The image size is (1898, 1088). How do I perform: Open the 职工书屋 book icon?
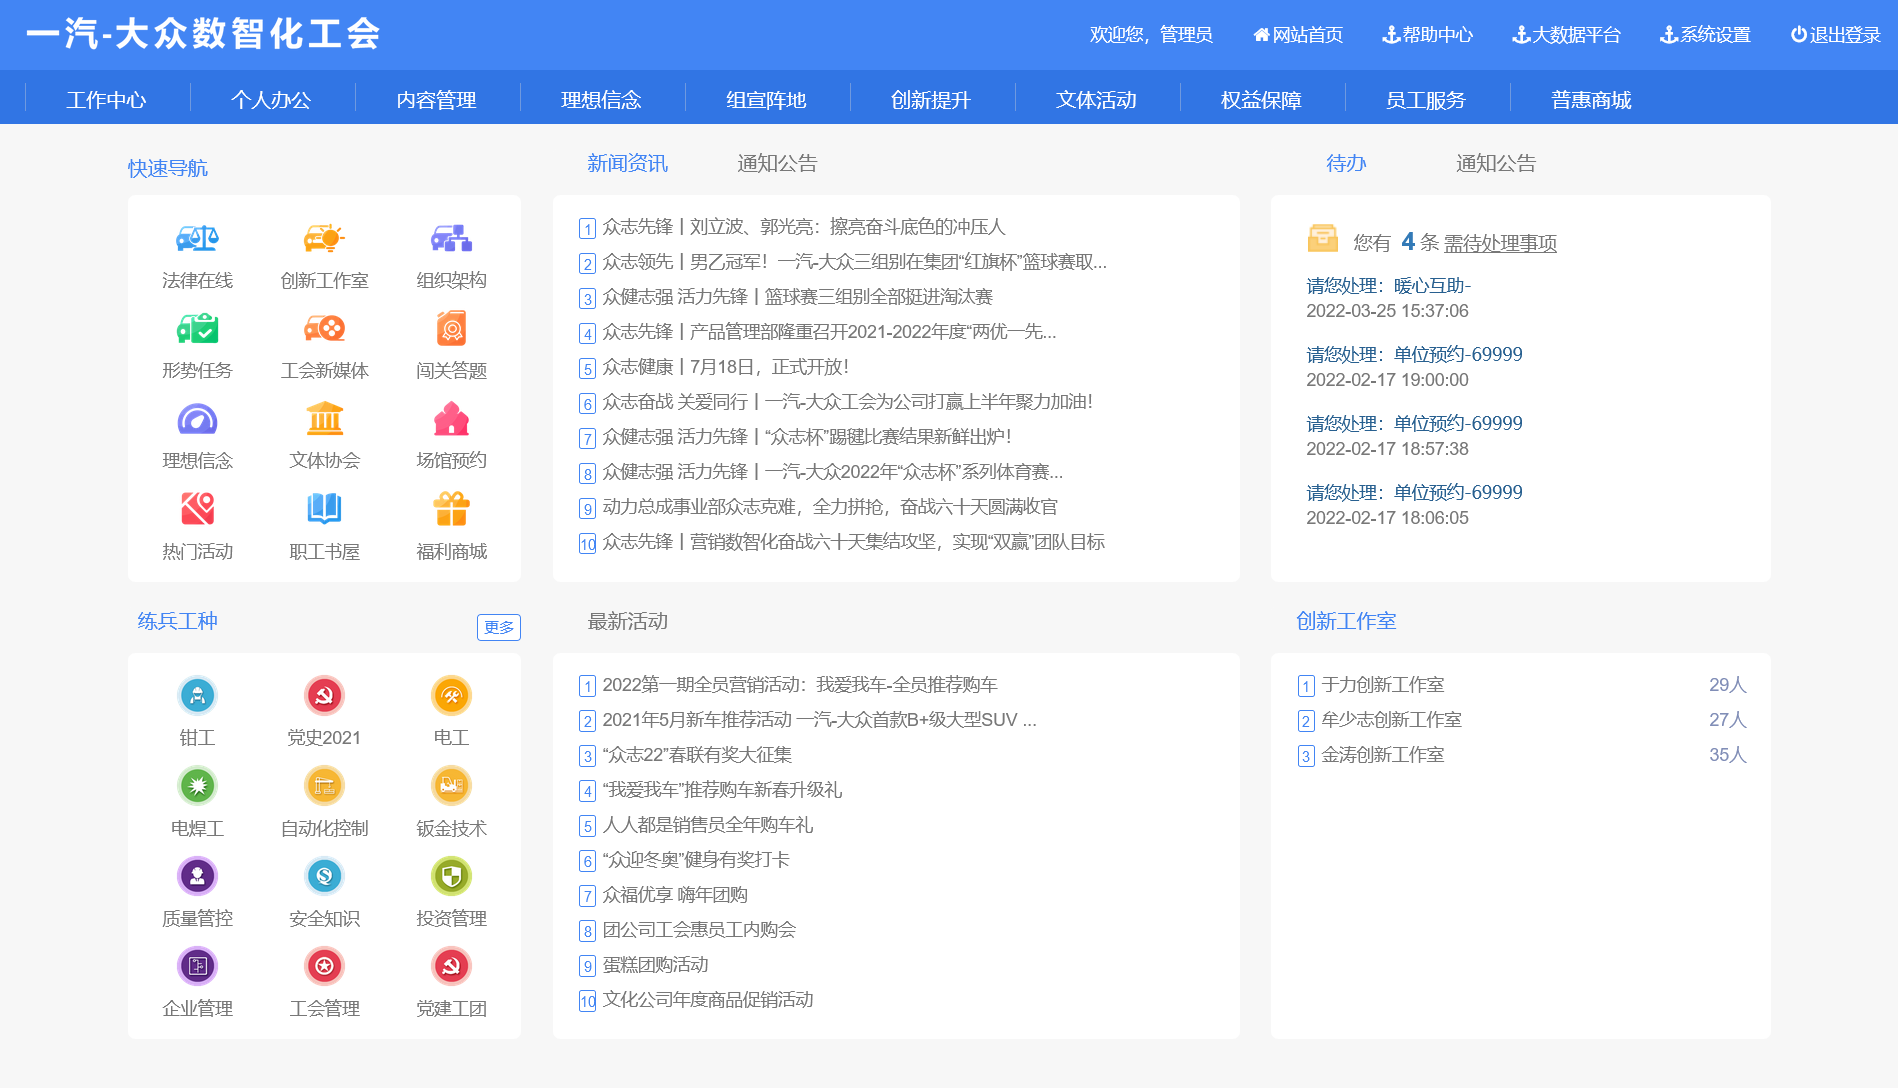(324, 509)
